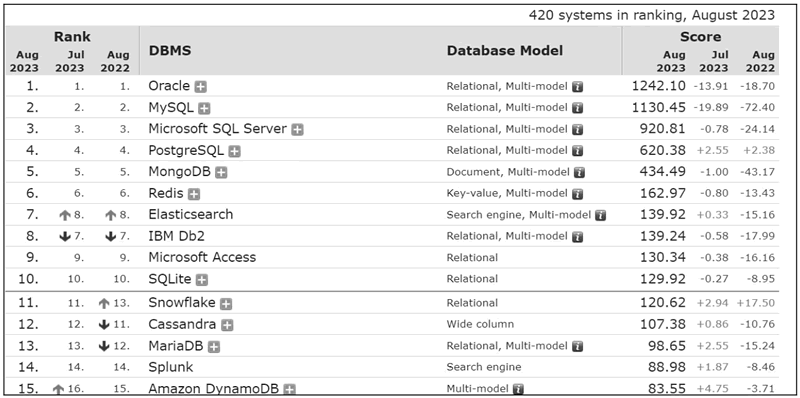Open the Splunk DBMS link

[x=171, y=367]
